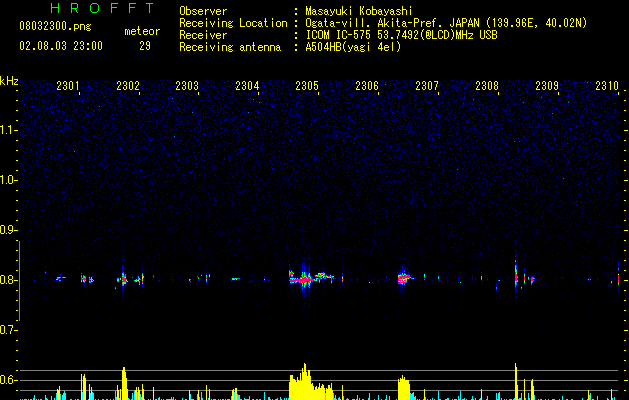Image resolution: width=629 pixels, height=400 pixels.
Task: Click the observer name Masayuki Kobayashi
Action: tap(359, 11)
